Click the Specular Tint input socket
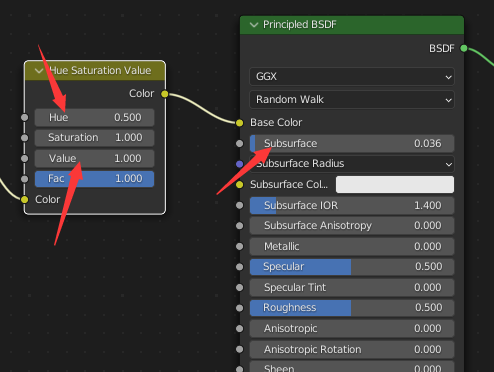The width and height of the screenshot is (494, 372). click(239, 287)
